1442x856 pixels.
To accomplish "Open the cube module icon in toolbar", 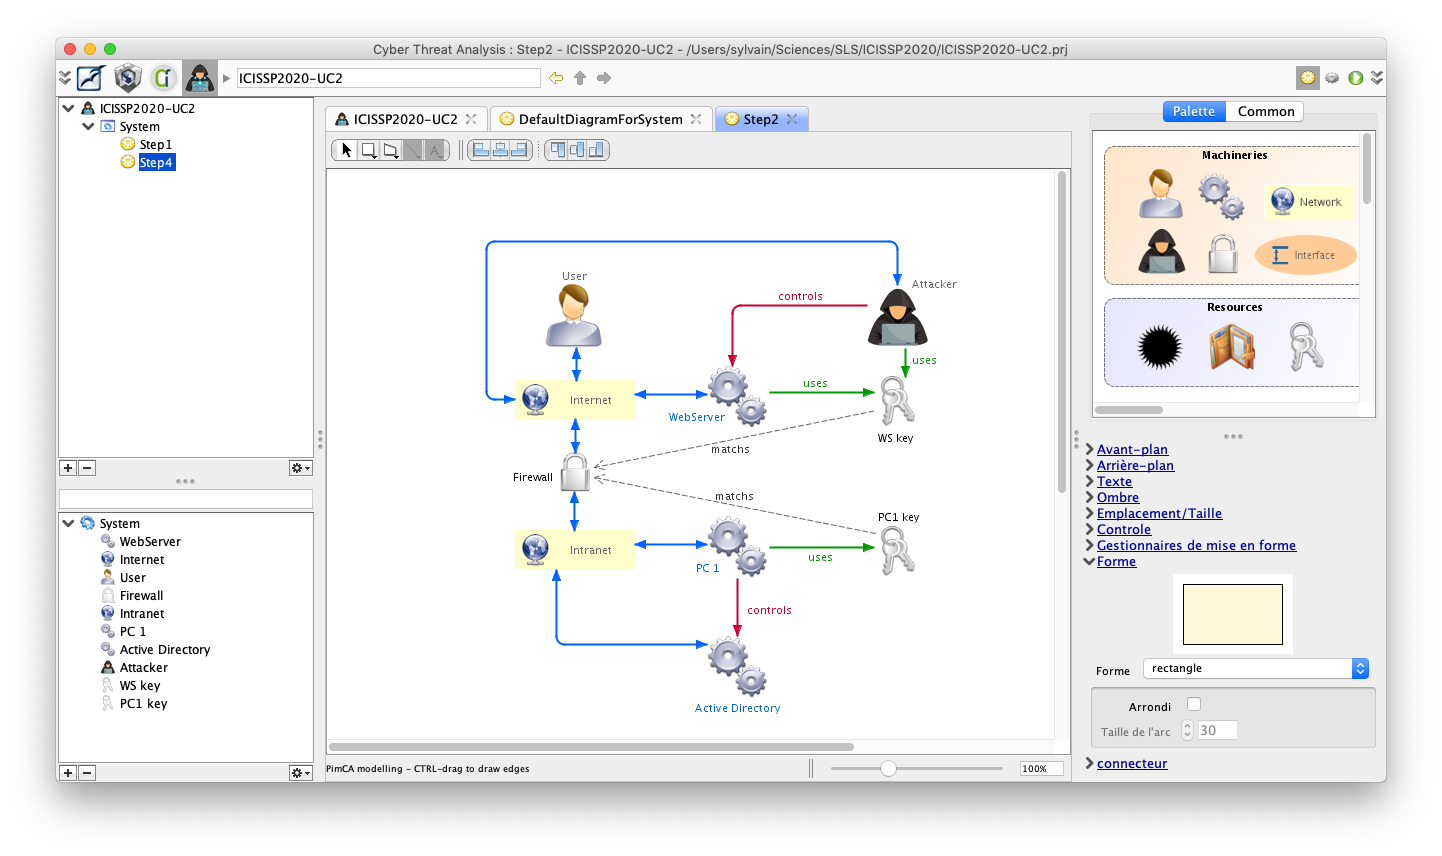I will 127,77.
